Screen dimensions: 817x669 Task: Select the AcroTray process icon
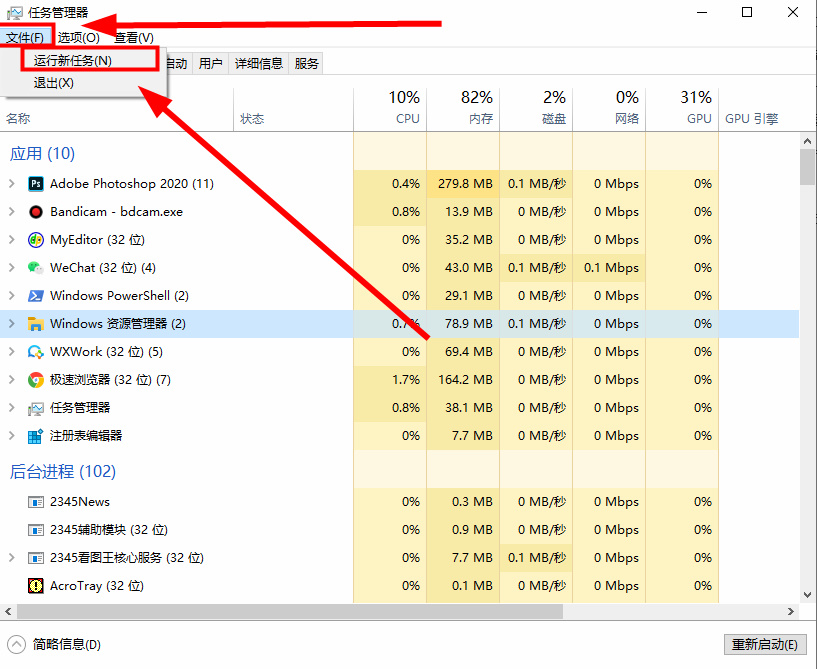[34, 585]
